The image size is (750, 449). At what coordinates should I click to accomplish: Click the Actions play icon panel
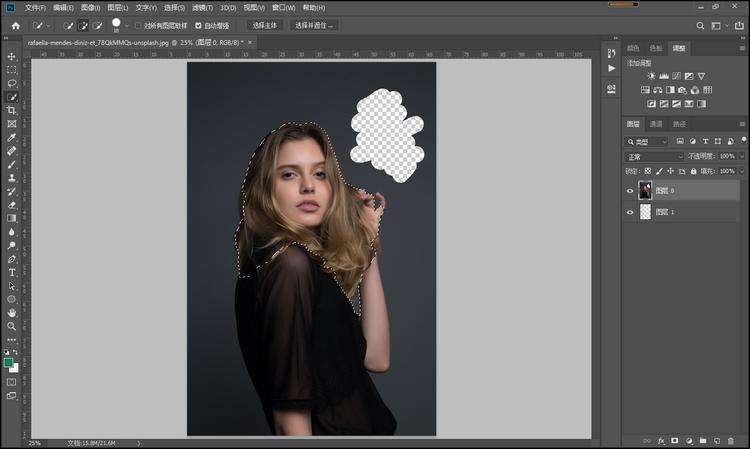(611, 68)
